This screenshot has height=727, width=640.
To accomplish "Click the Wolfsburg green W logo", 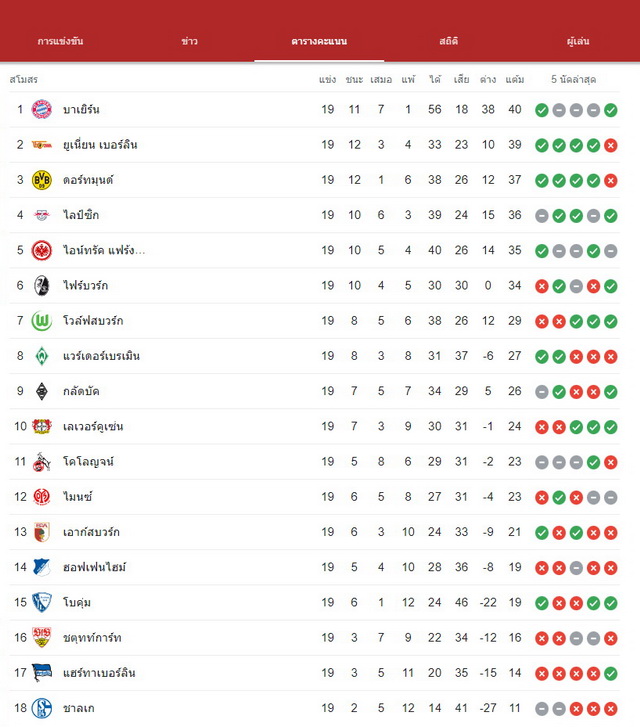I will pyautogui.click(x=41, y=321).
